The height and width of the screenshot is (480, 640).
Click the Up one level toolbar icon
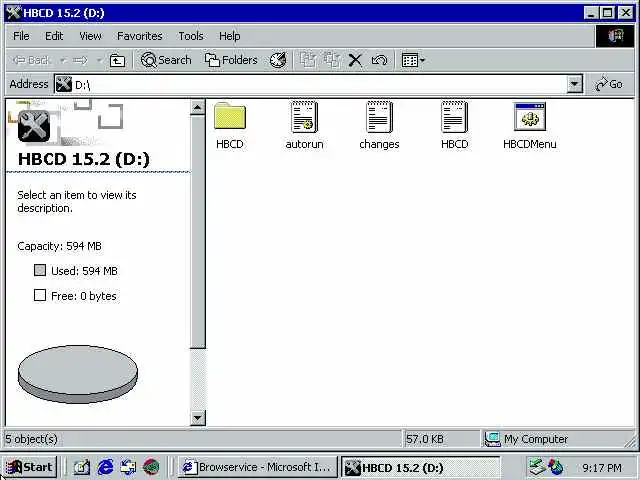[x=118, y=61]
